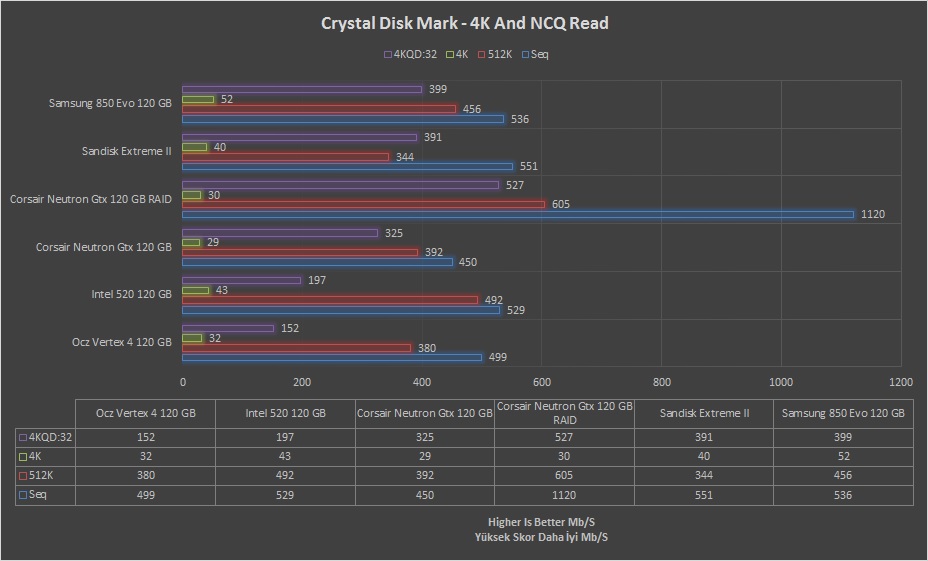Click the blue Seq legend marker at top
Screen dimensions: 928x561
tap(525, 54)
